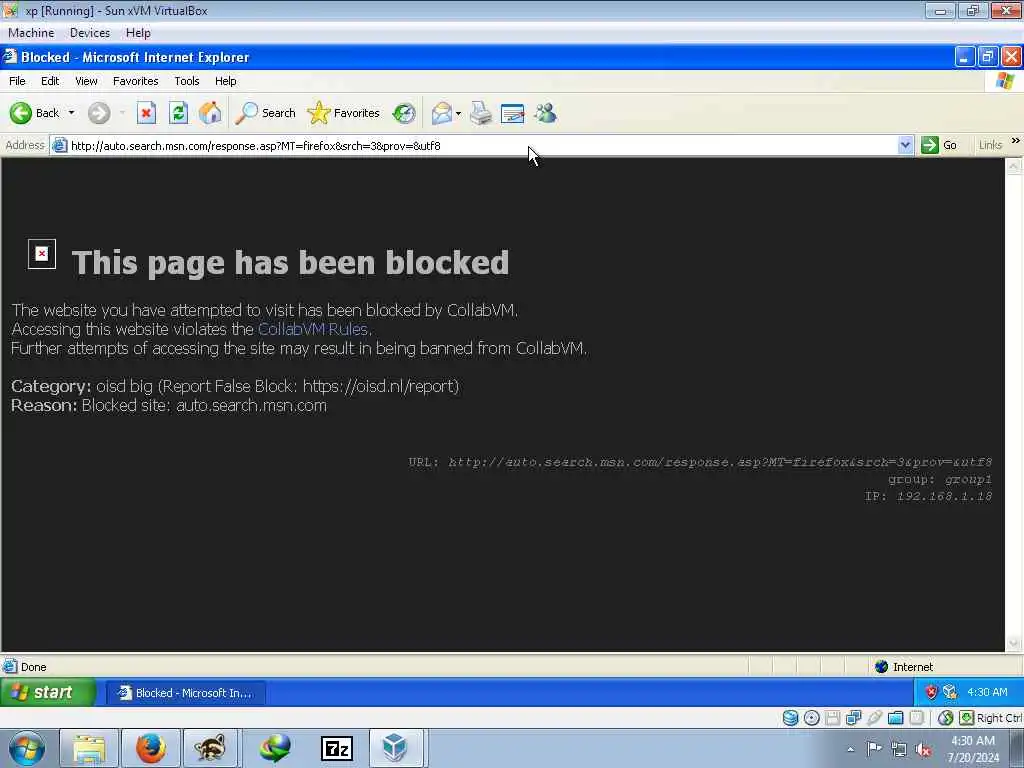Click the host key Right Ctrl indicator

tap(990, 718)
